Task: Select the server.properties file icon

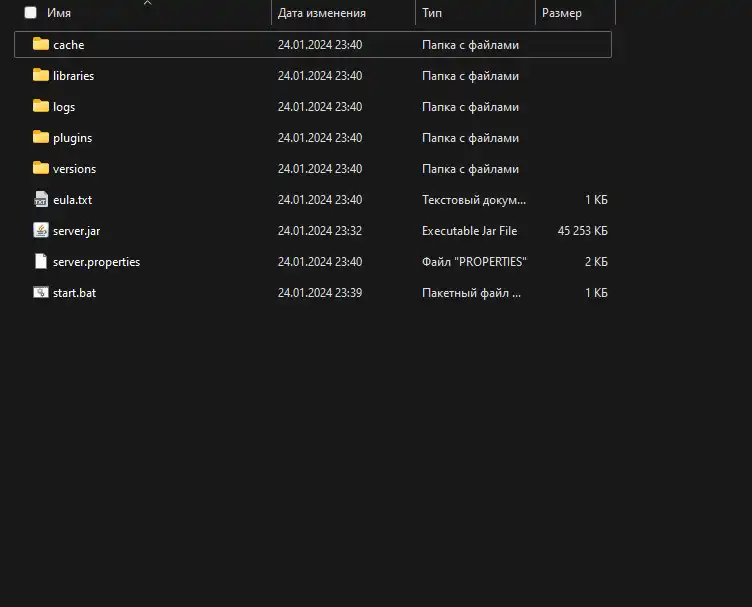Action: pos(41,261)
